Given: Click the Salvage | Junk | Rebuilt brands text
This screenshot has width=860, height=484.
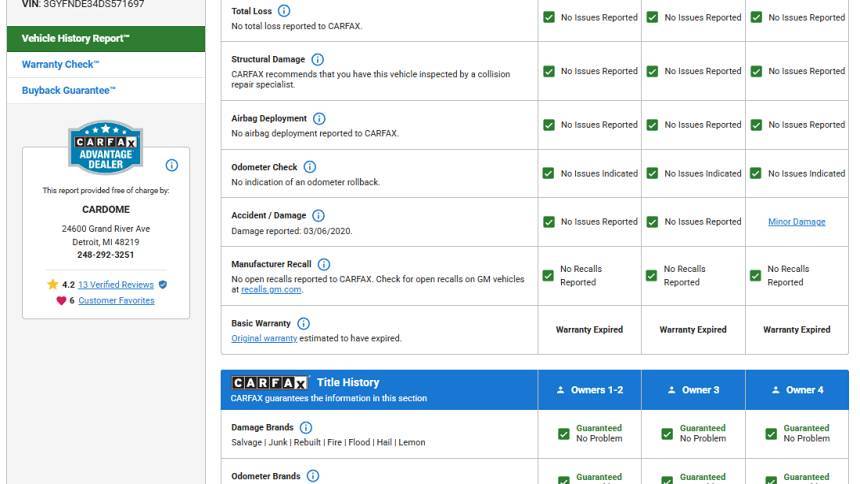Looking at the screenshot, I should 328,442.
